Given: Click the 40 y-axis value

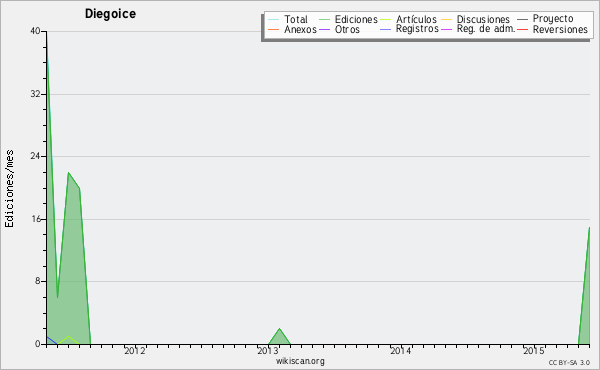Looking at the screenshot, I should [36, 31].
